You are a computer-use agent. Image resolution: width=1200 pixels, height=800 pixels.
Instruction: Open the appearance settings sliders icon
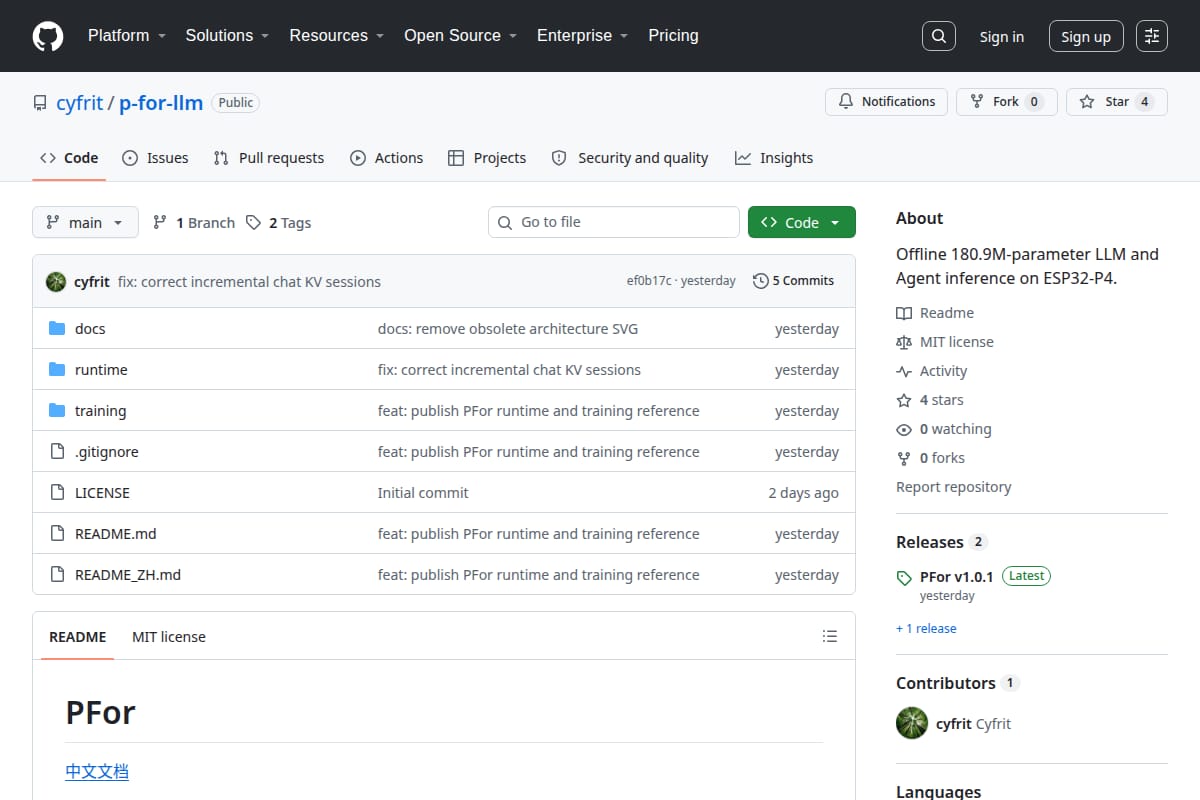click(x=1152, y=36)
